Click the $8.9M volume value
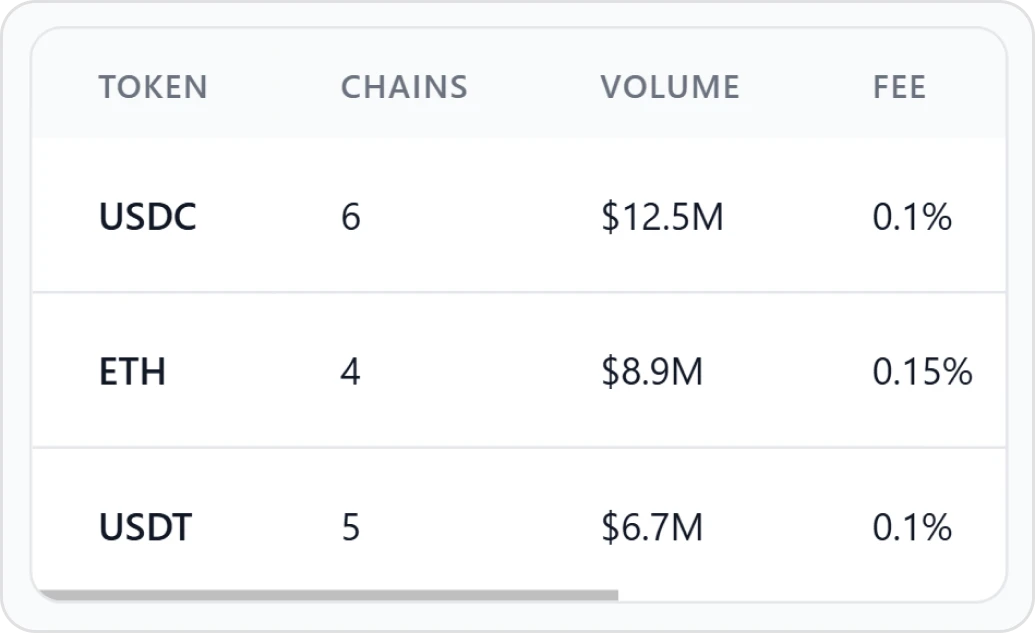 pyautogui.click(x=654, y=372)
